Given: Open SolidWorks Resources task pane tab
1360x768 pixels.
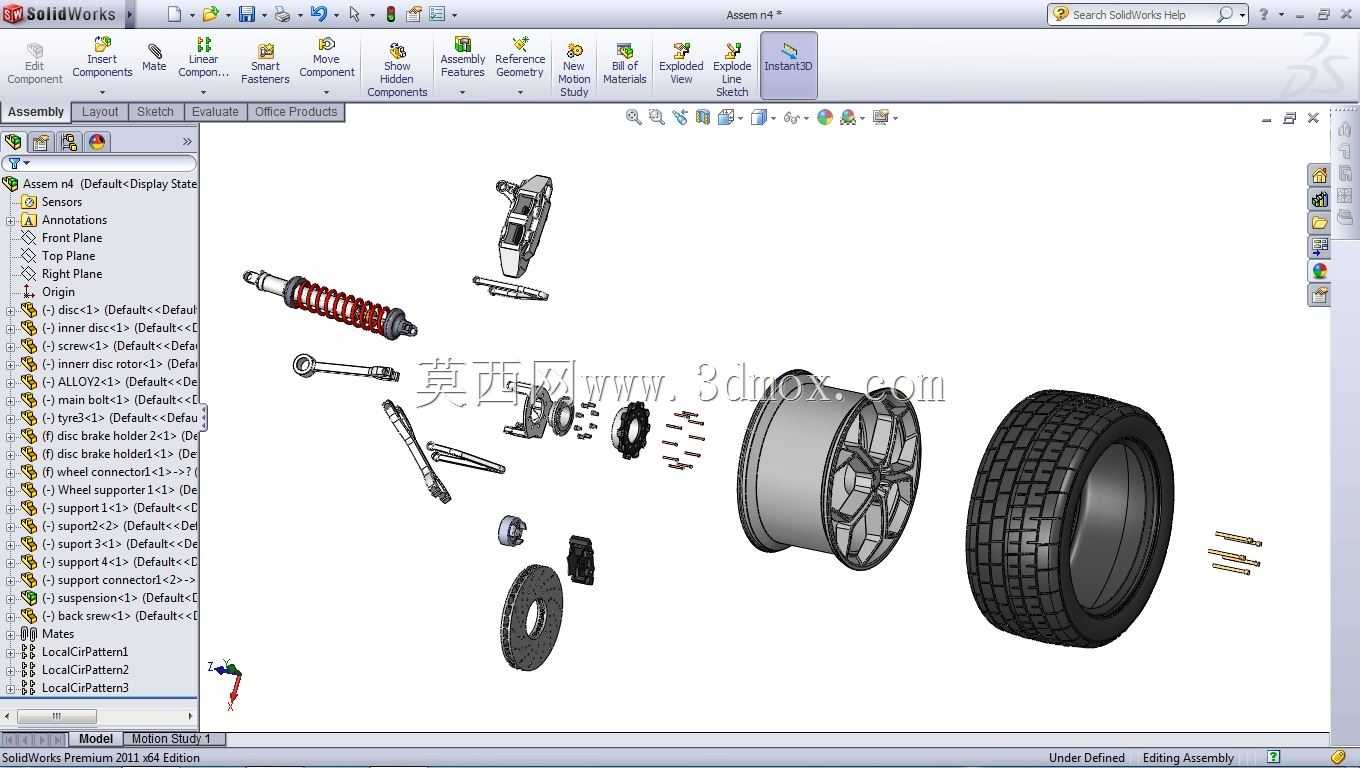Looking at the screenshot, I should pos(1319,175).
